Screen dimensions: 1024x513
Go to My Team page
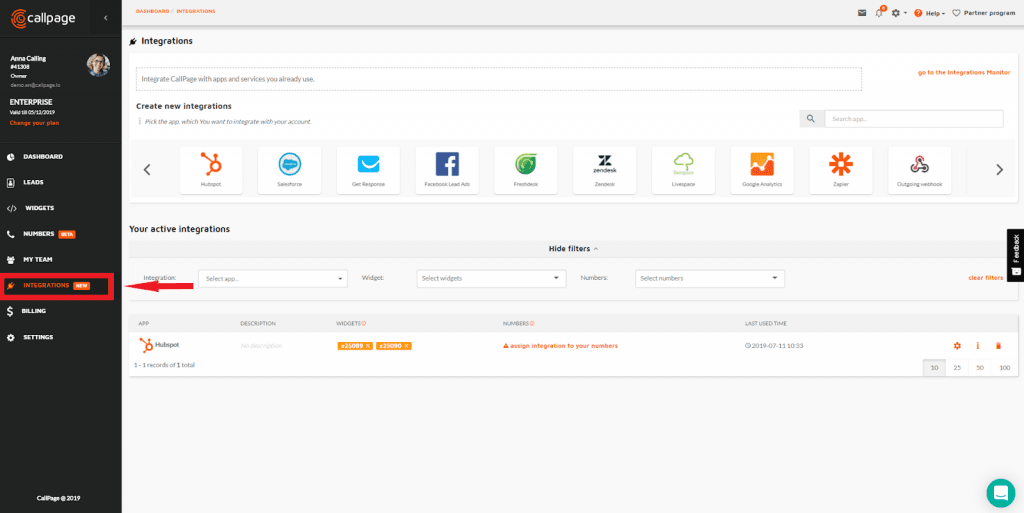(x=37, y=259)
